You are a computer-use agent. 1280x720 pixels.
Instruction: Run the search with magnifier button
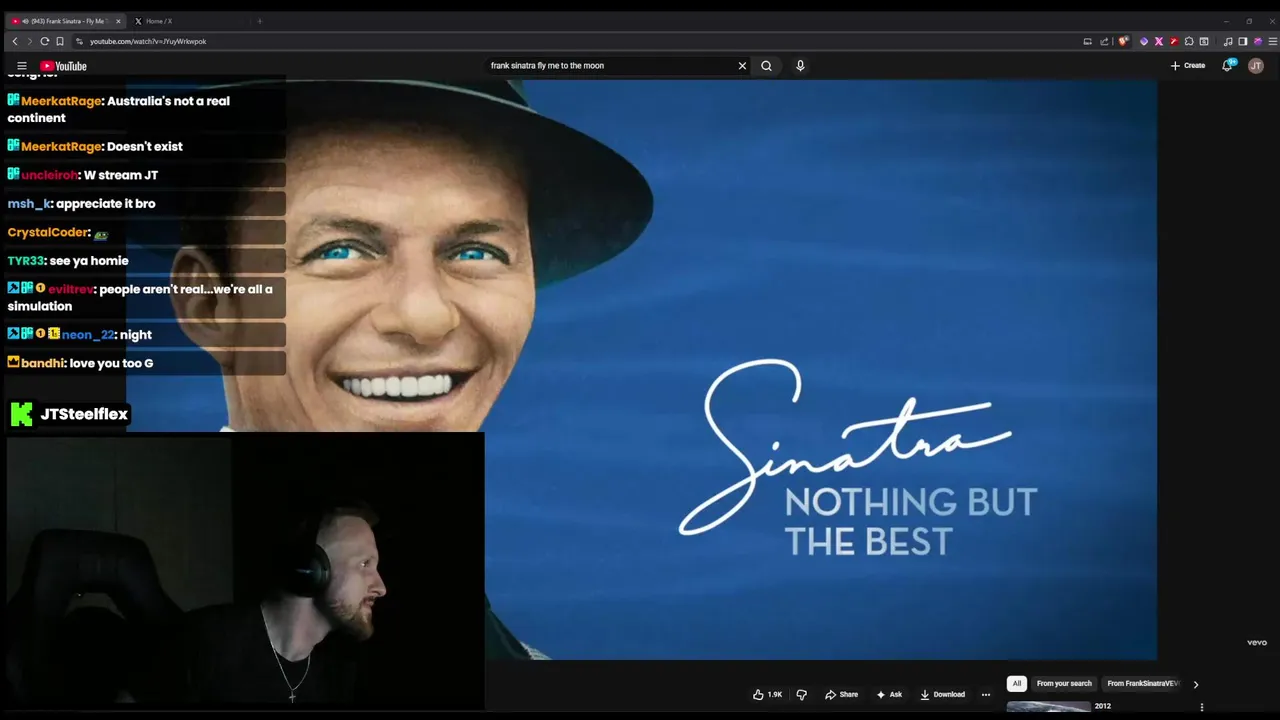coord(766,66)
